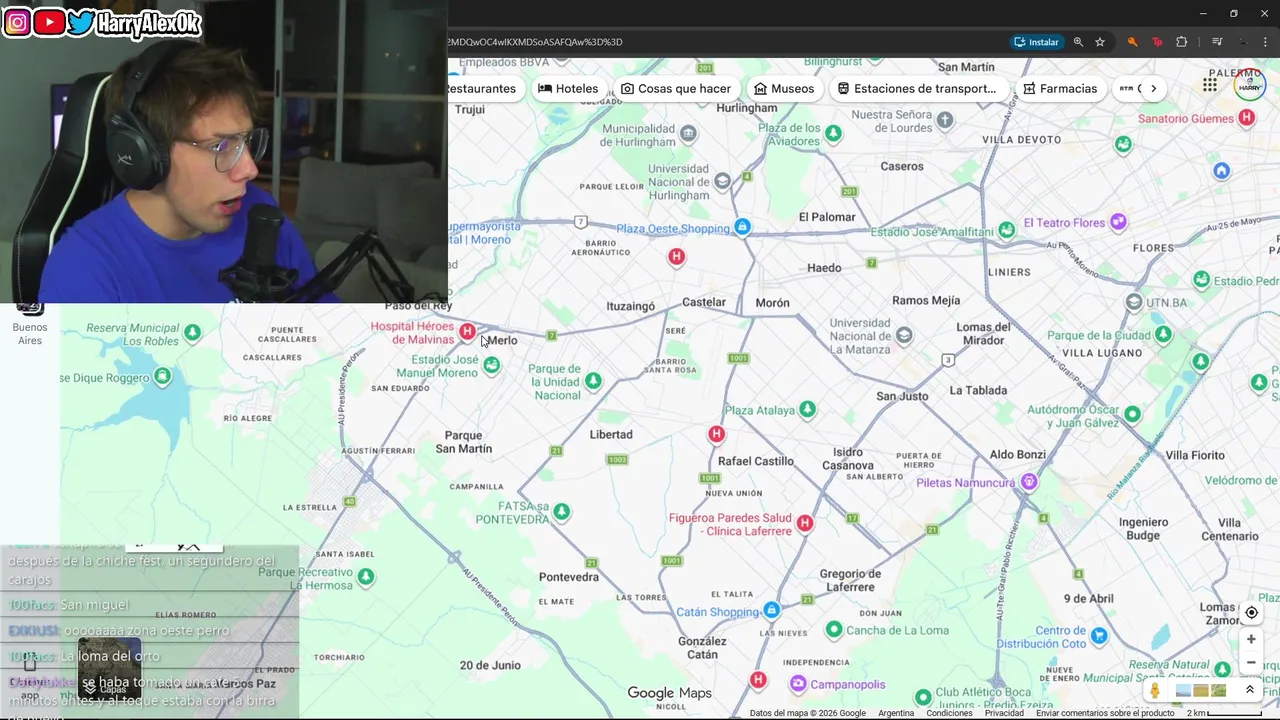Select the Farmacias category chip
Image resolution: width=1280 pixels, height=720 pixels.
tap(1060, 88)
